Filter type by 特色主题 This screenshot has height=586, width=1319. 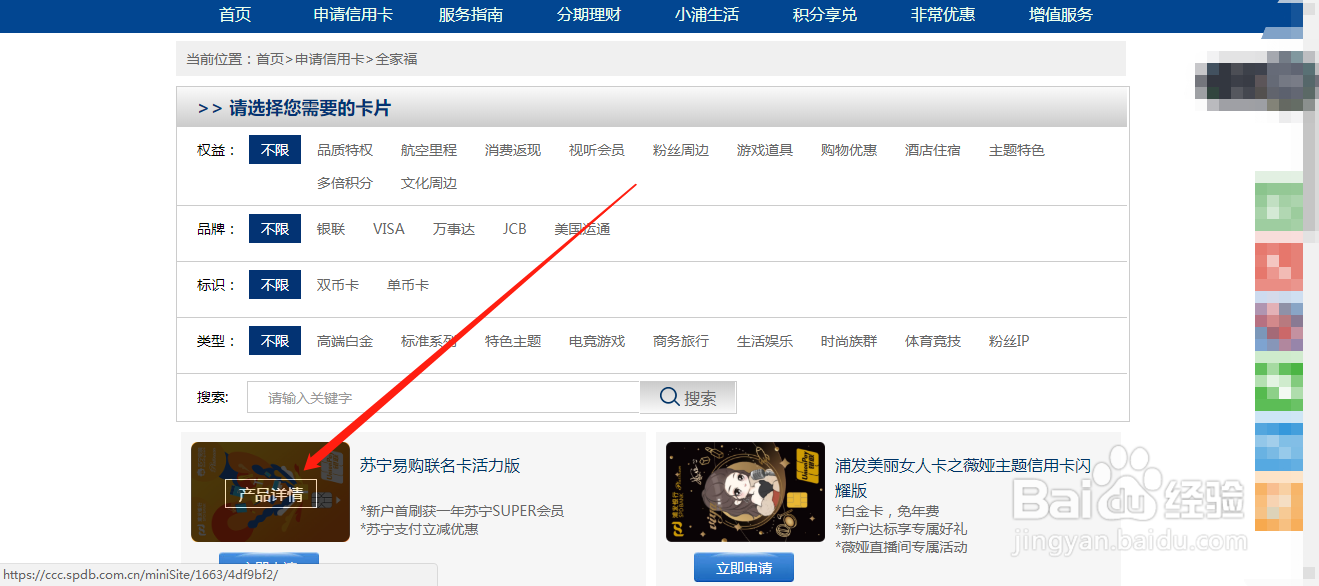pyautogui.click(x=513, y=341)
